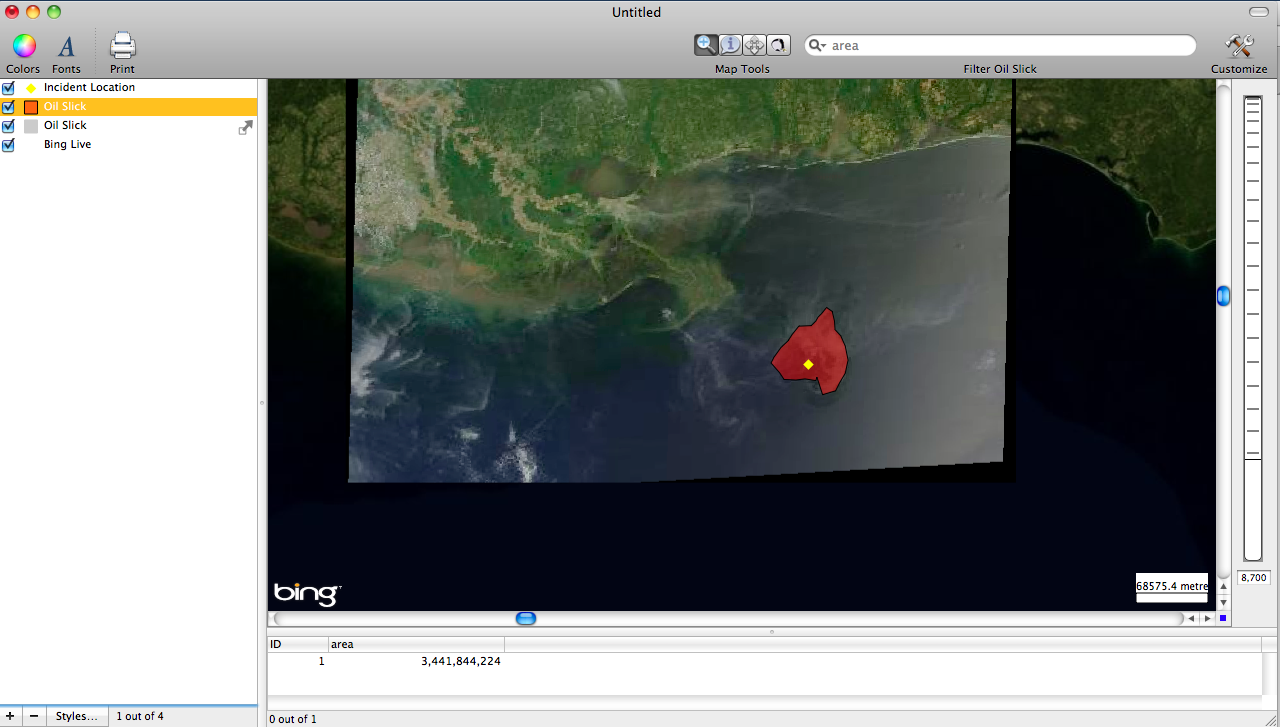
Task: Uncheck the Incident Location layer checkbox
Action: (x=9, y=88)
